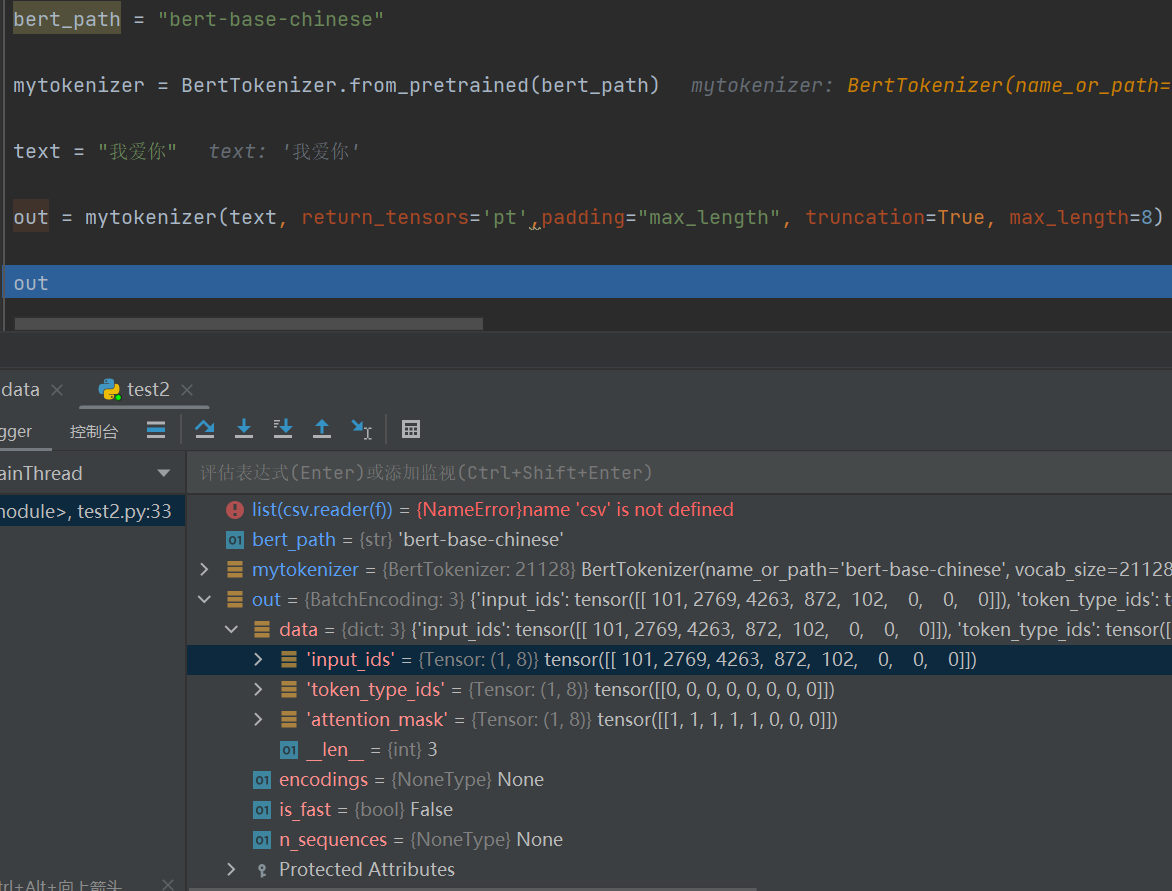Expand the 'input_ids' tensor
This screenshot has width=1172, height=891.
[x=259, y=659]
